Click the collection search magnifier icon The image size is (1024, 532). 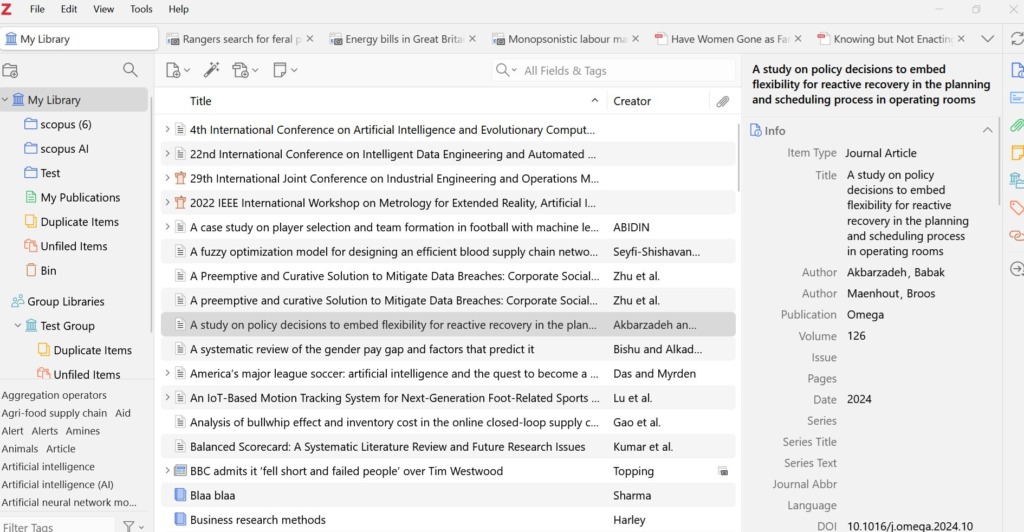[x=130, y=70]
